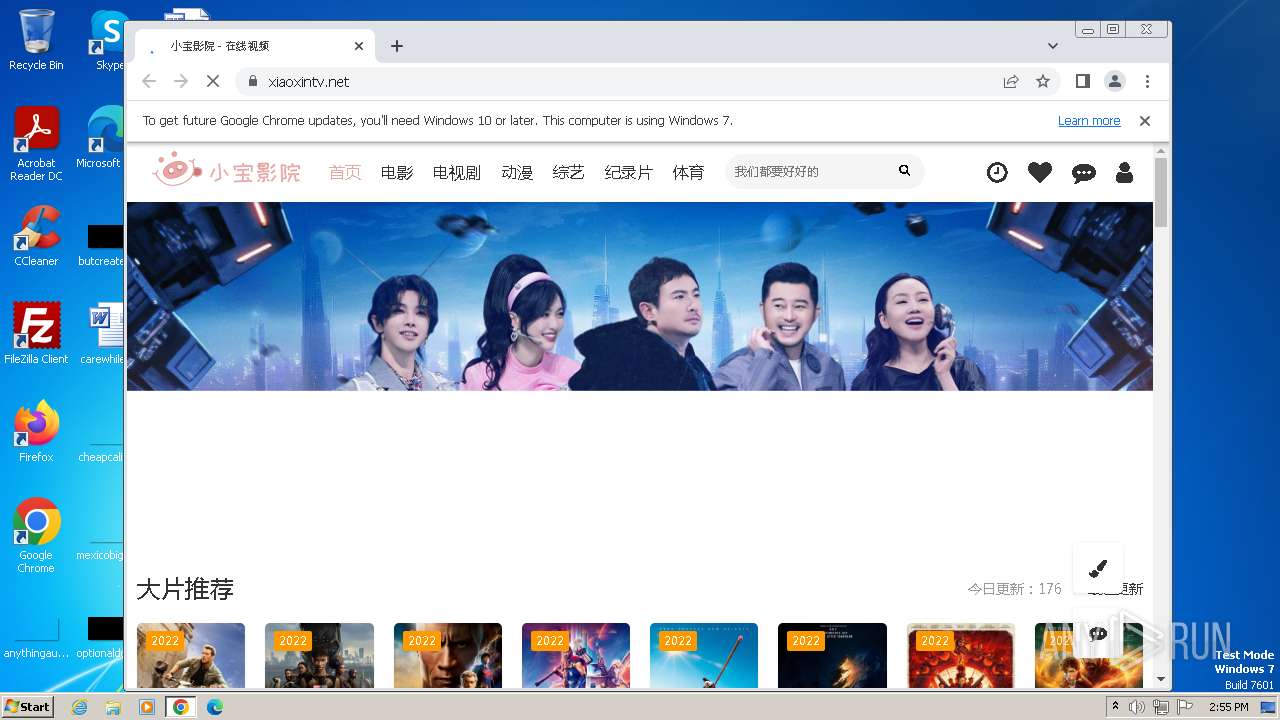
Task: Select the 首页 navigation tab
Action: [x=345, y=172]
